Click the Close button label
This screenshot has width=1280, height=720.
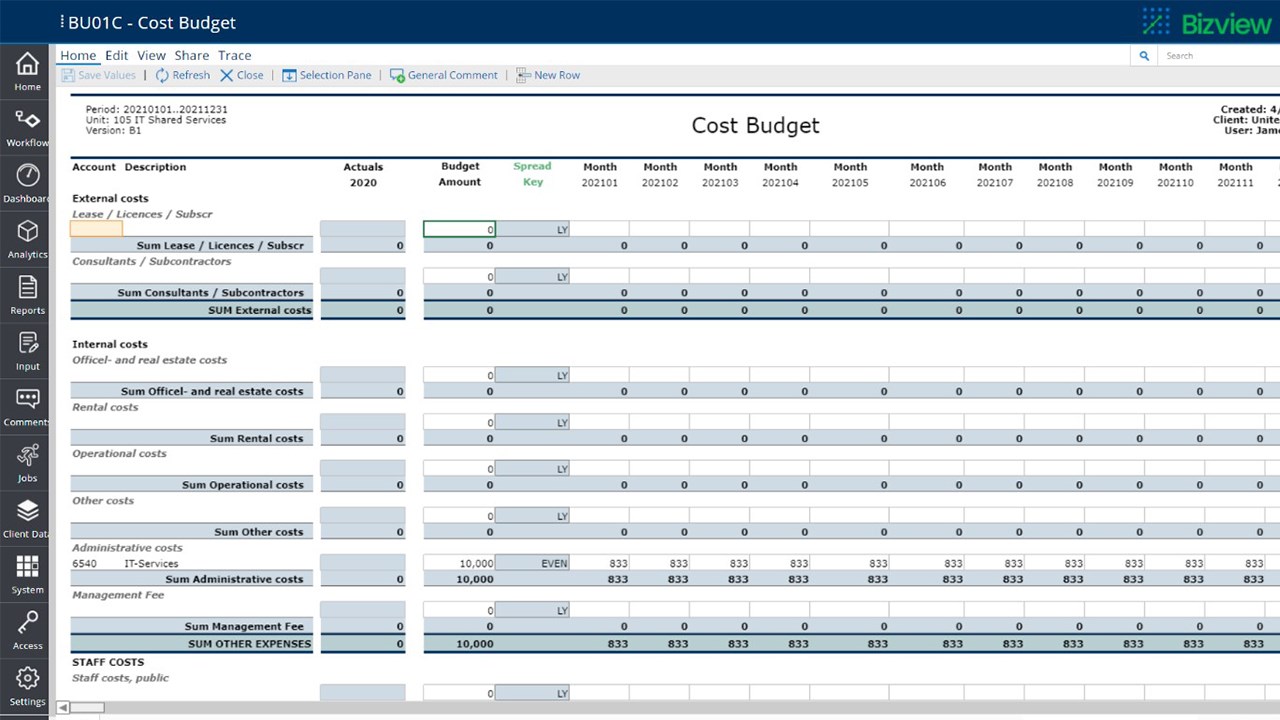tap(250, 75)
